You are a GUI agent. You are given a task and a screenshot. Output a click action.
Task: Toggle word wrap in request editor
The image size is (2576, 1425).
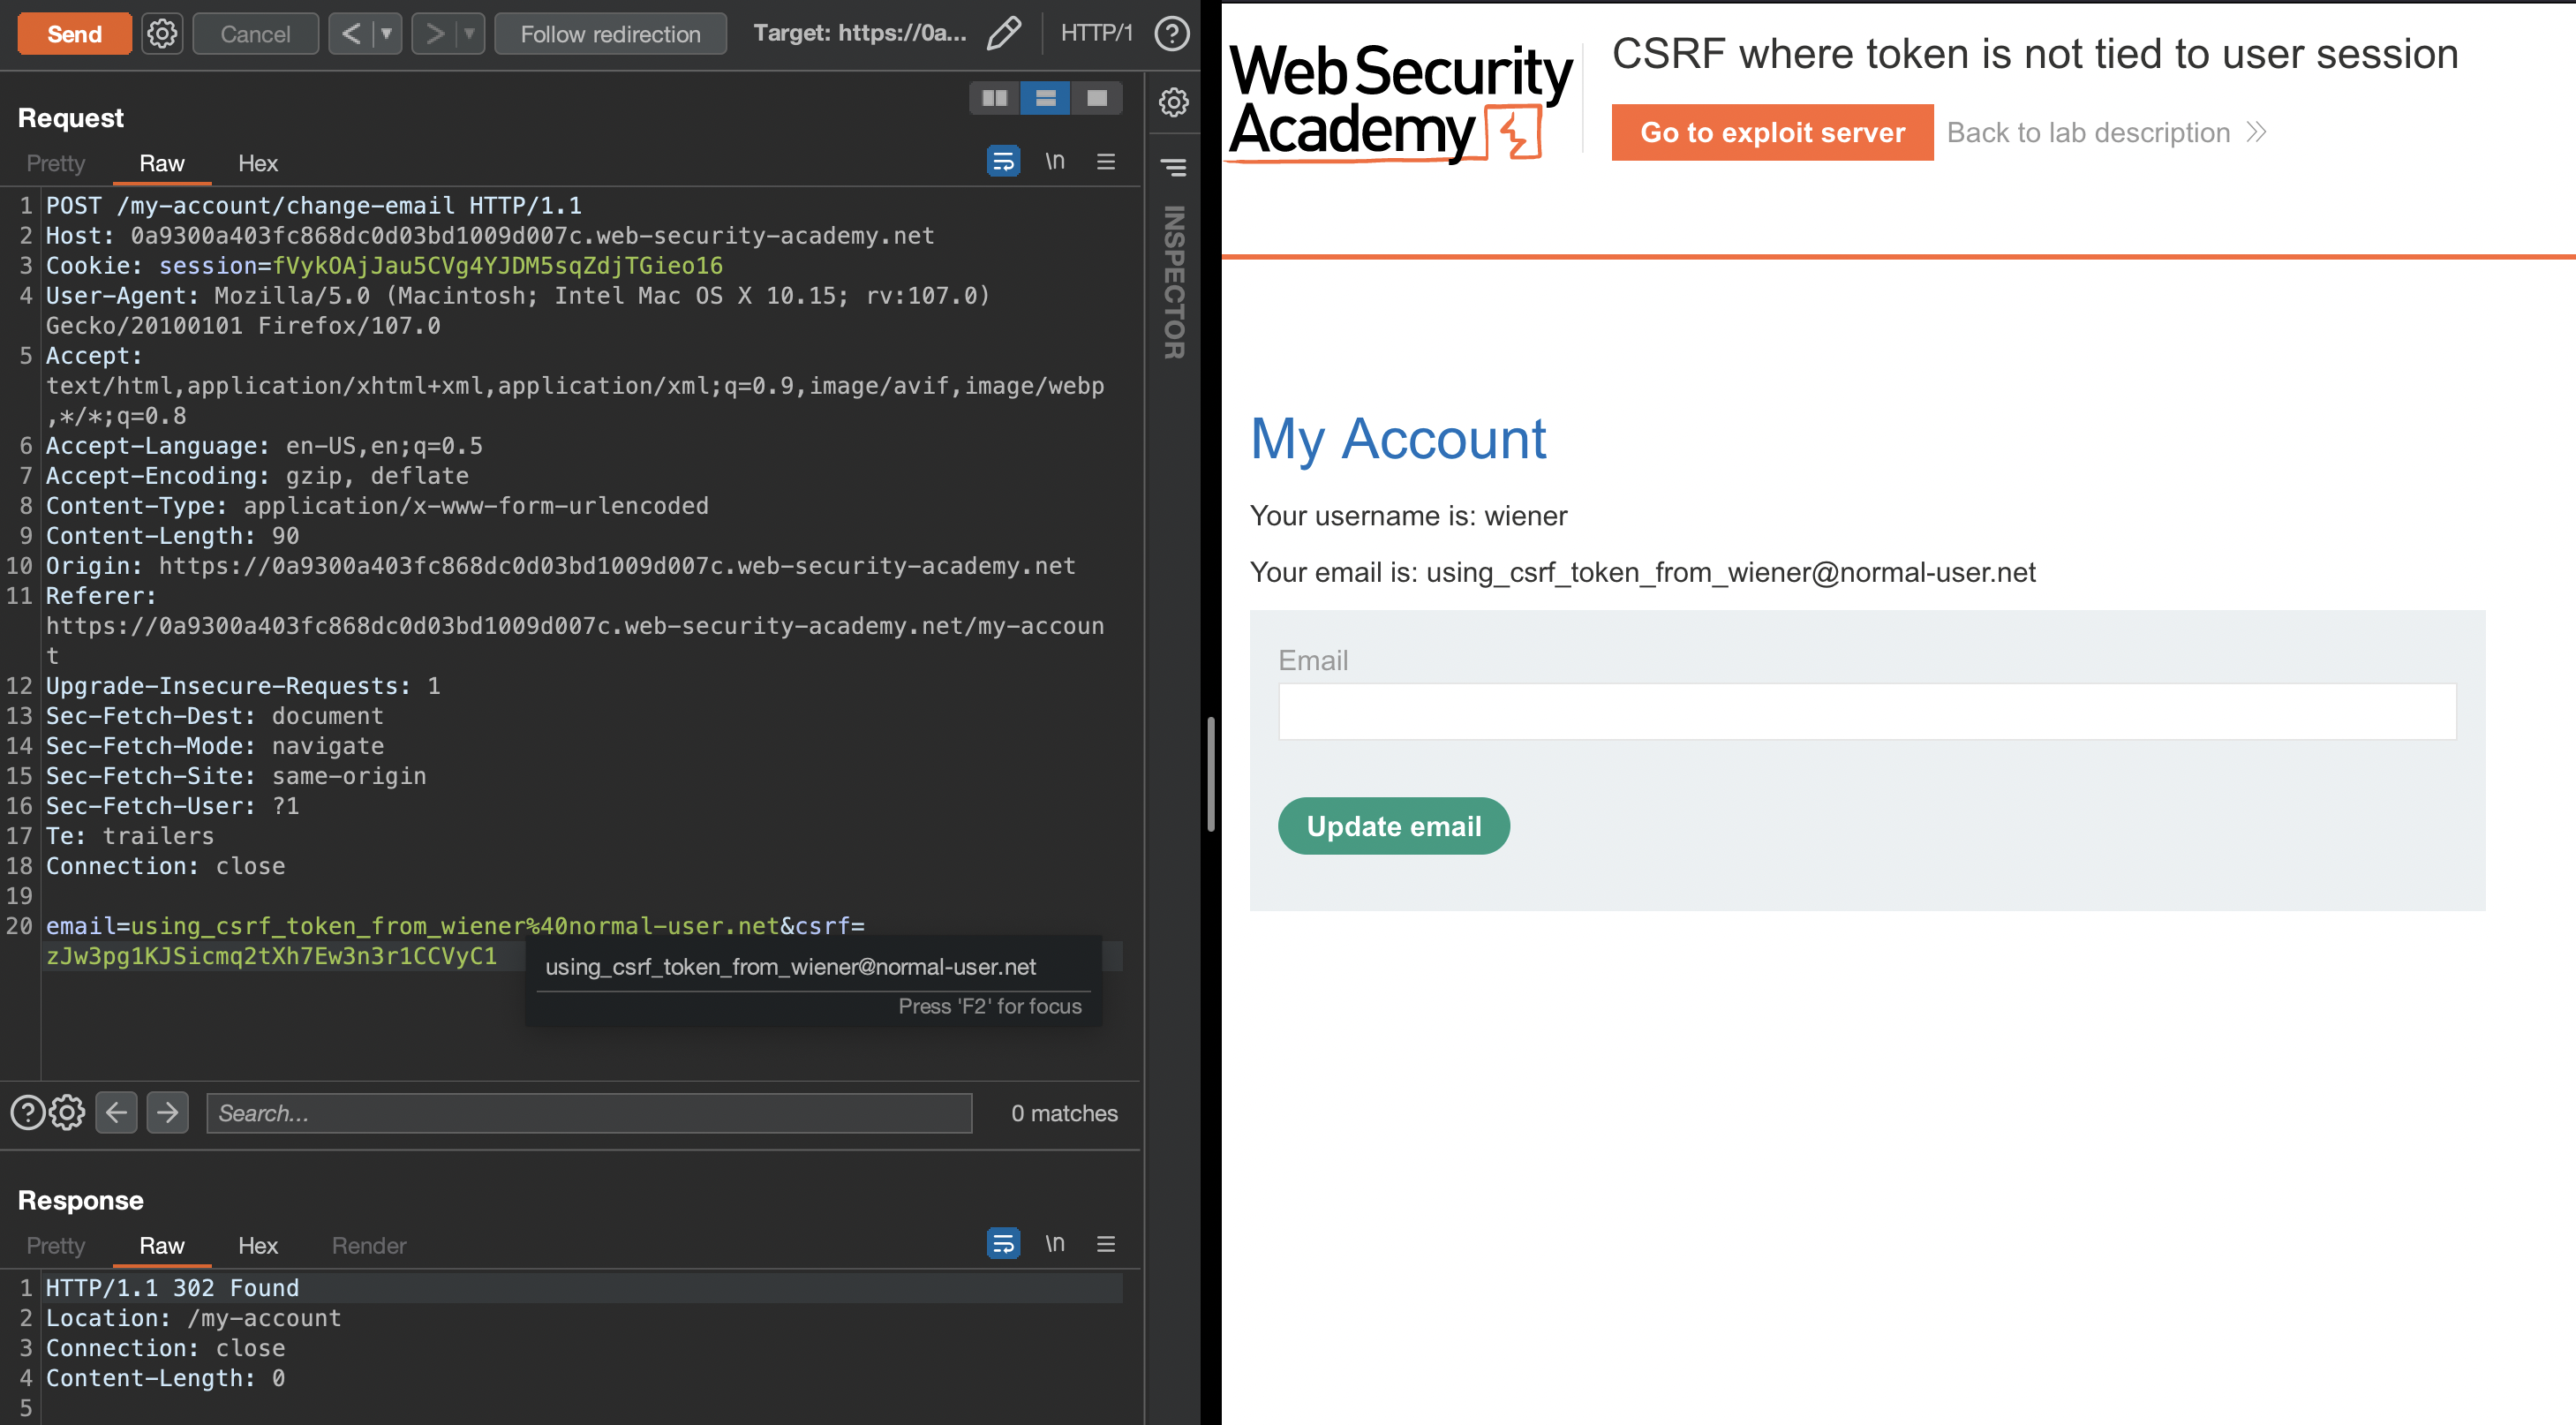coord(1002,161)
